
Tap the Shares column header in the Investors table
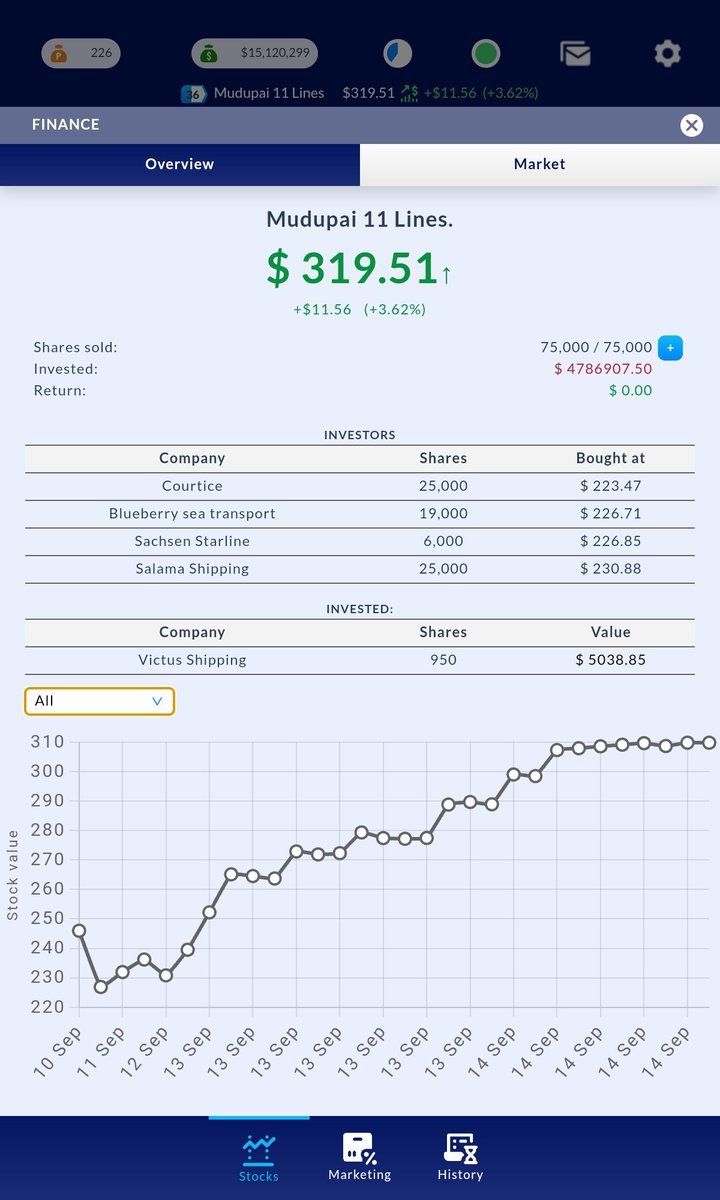tap(443, 458)
